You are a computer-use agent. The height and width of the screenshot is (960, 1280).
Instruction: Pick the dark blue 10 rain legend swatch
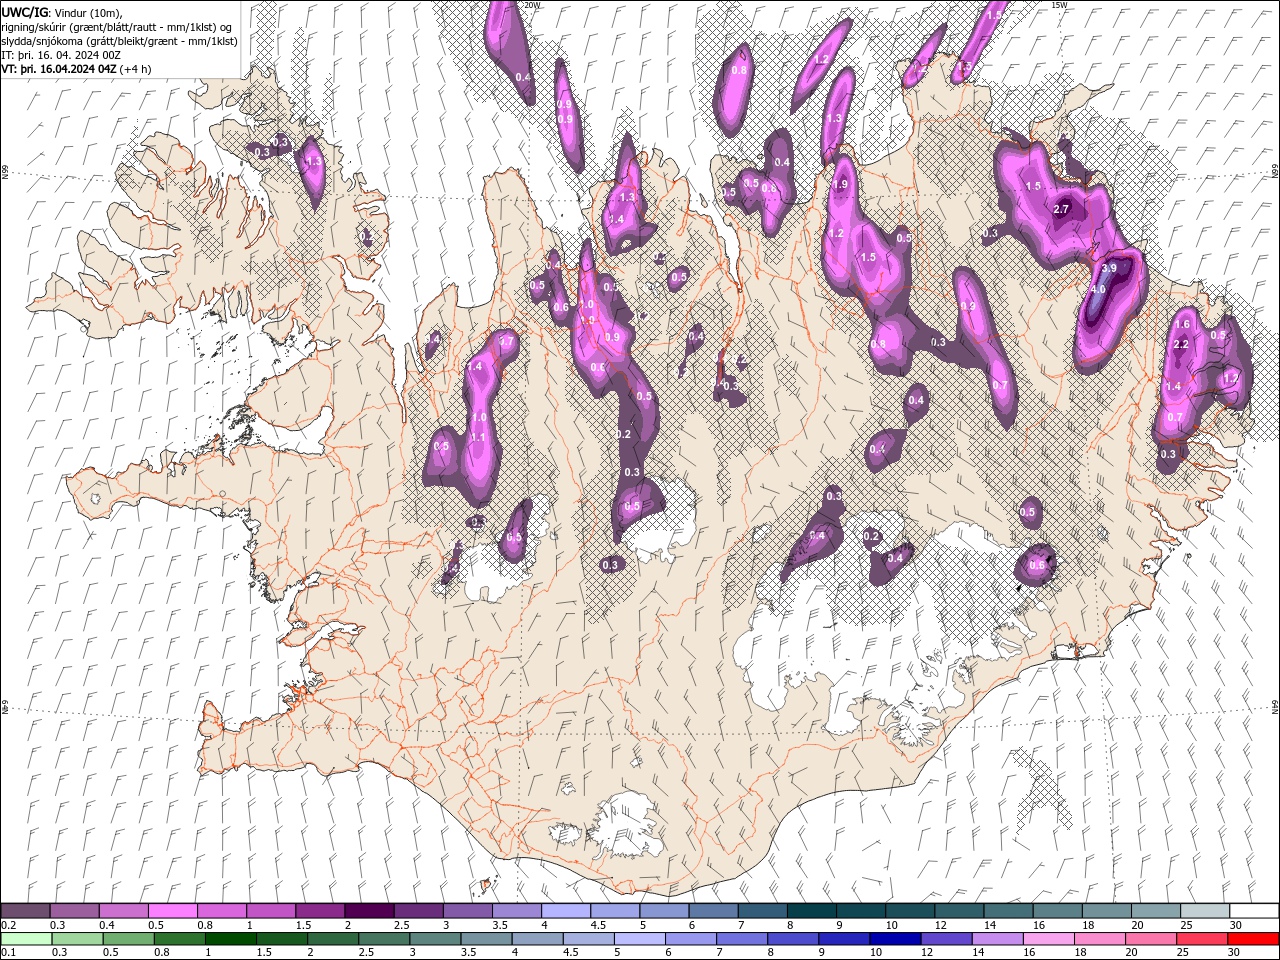pos(894,939)
